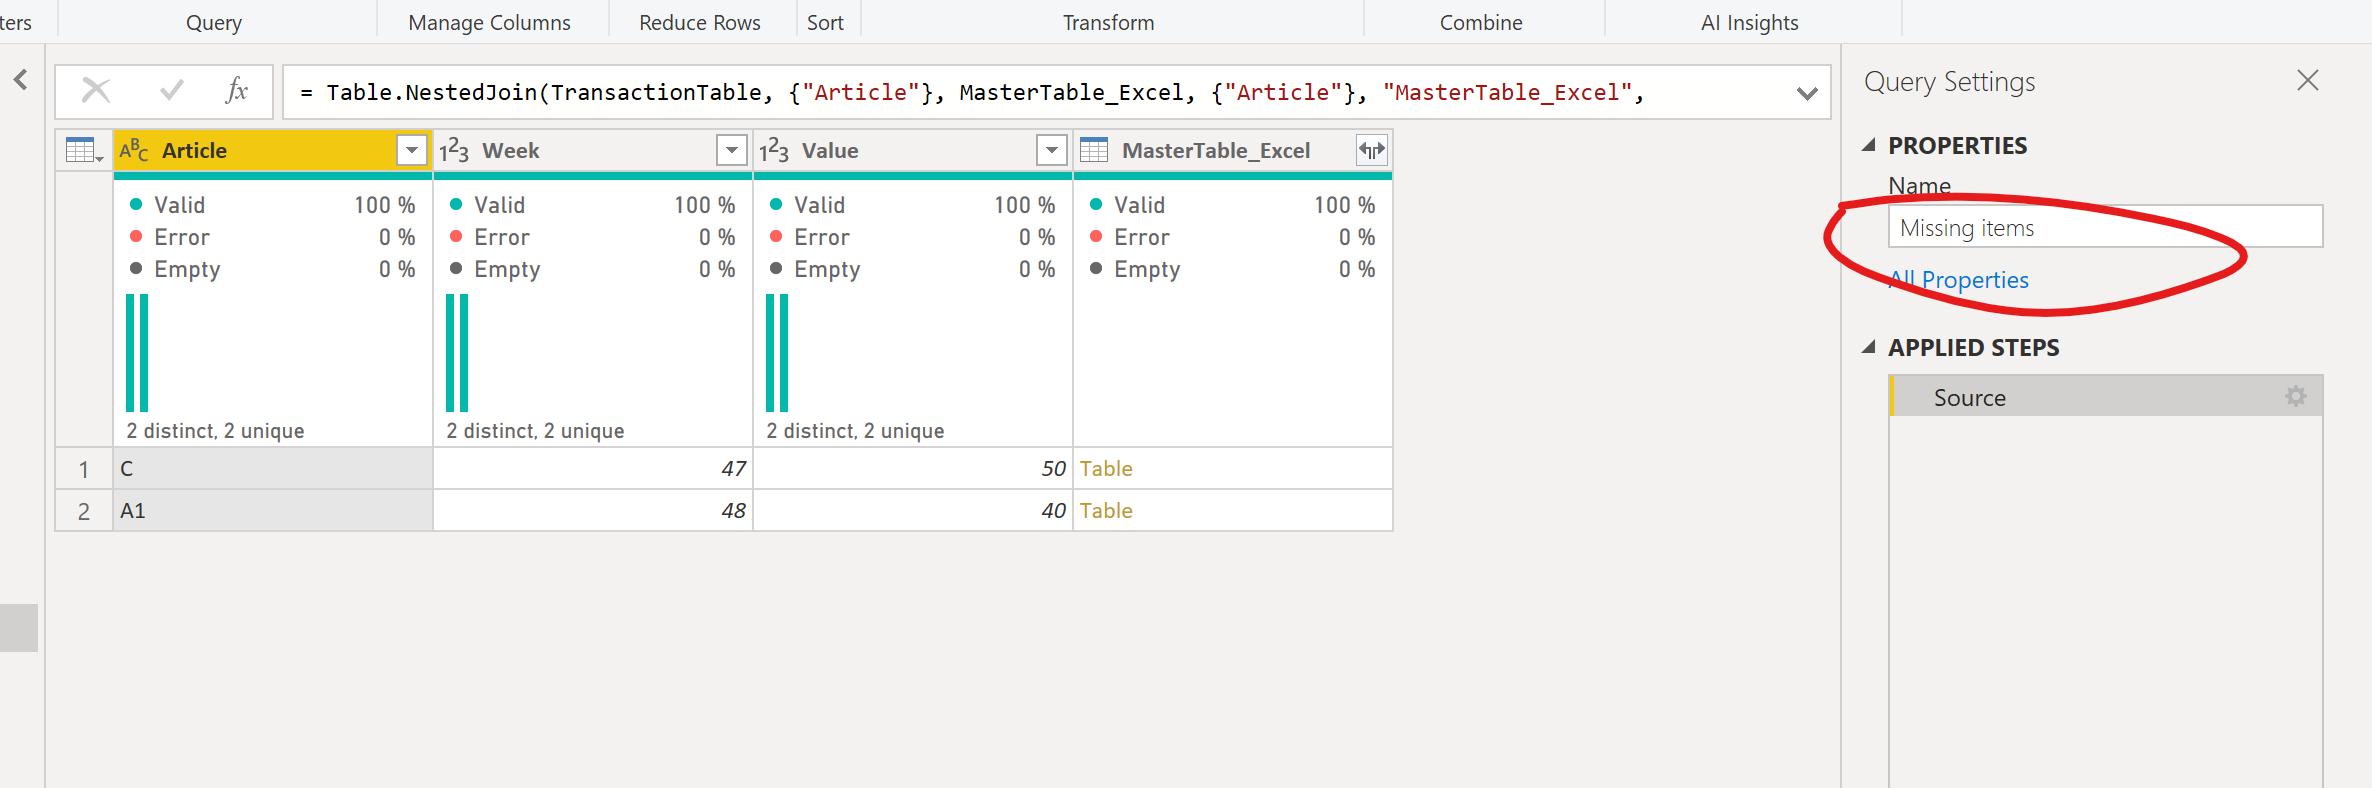Open the All Properties link
Viewport: 2372px width, 788px height.
tap(1959, 280)
